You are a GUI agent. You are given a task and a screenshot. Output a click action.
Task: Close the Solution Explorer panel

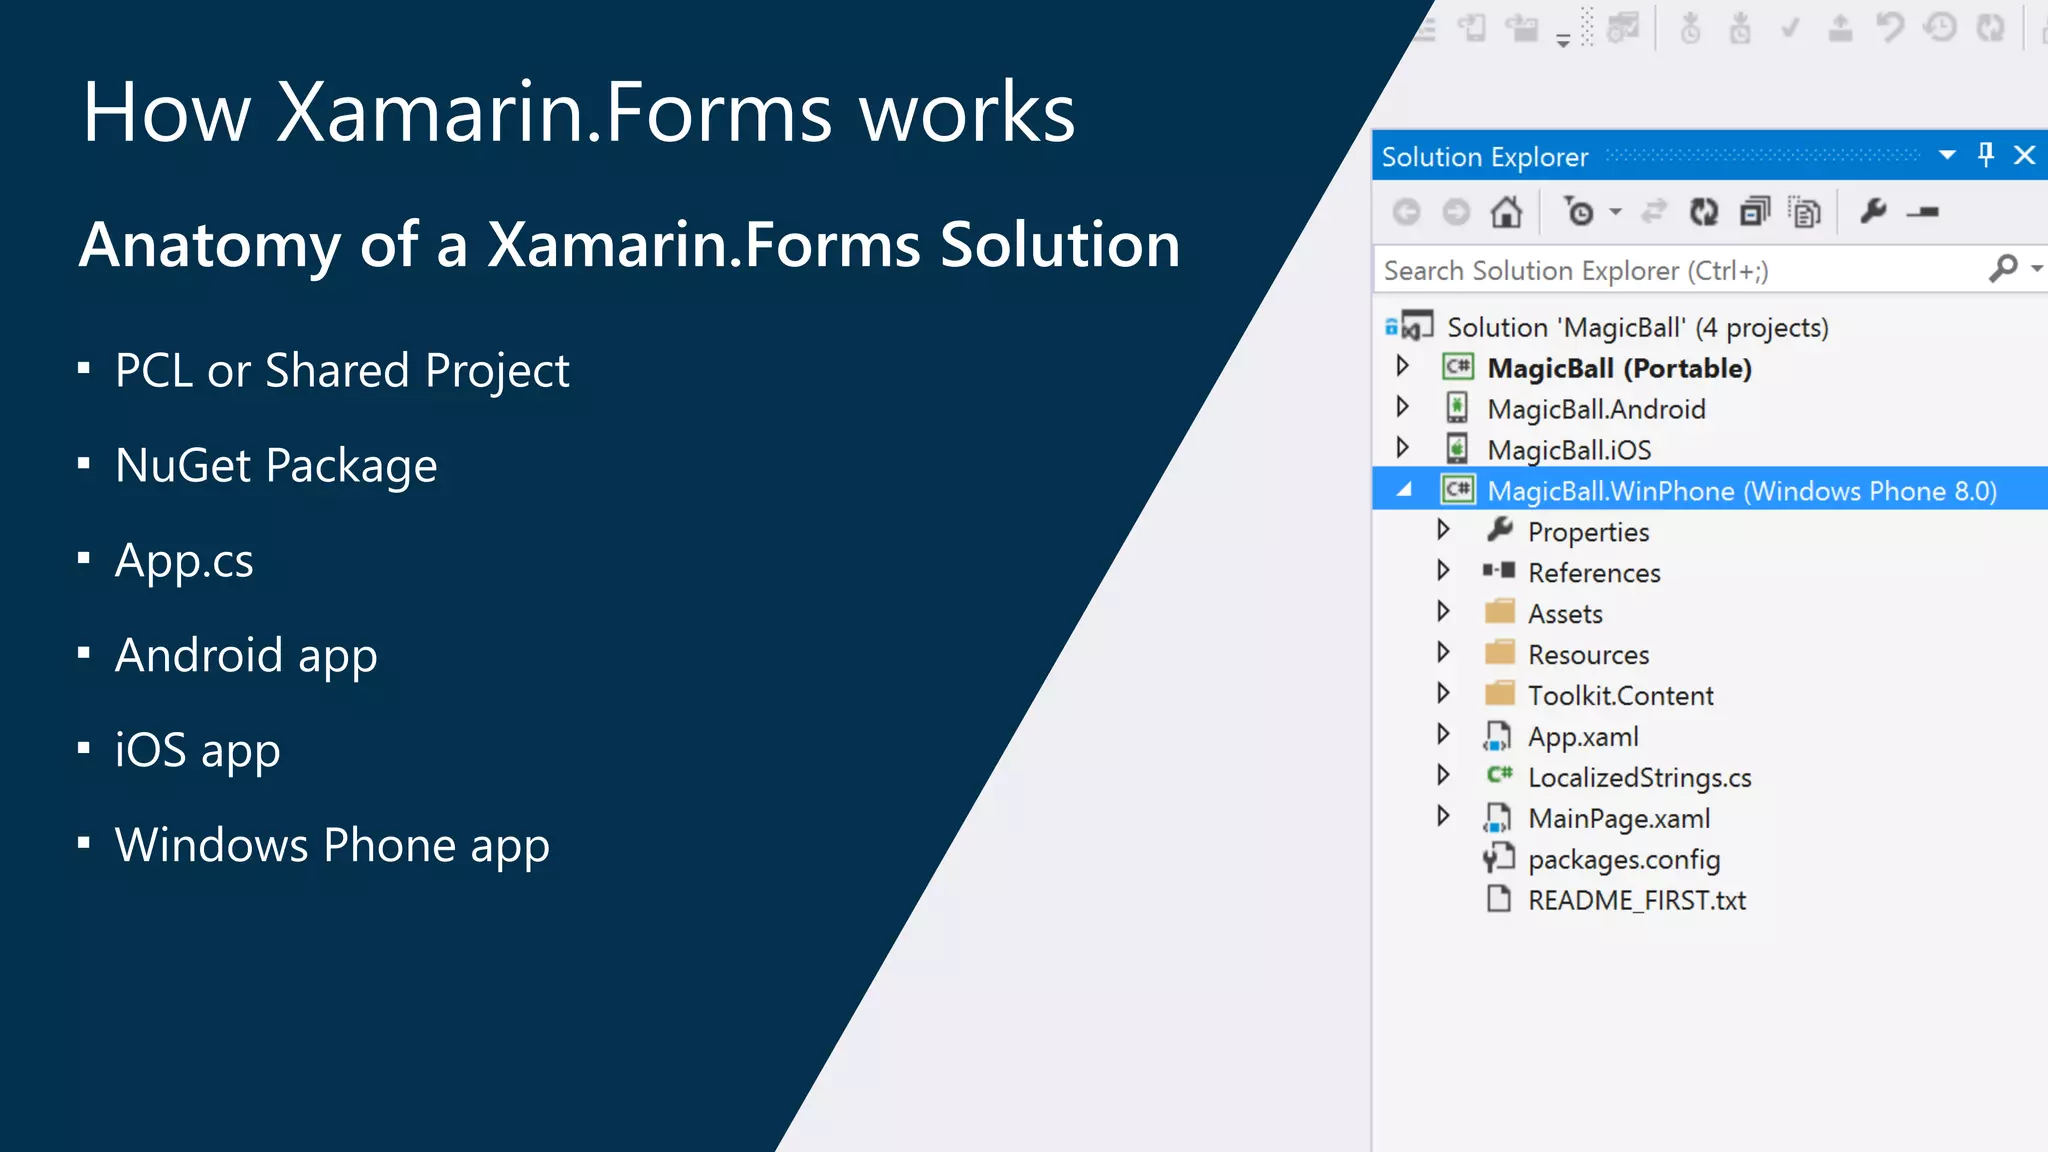click(x=2025, y=155)
